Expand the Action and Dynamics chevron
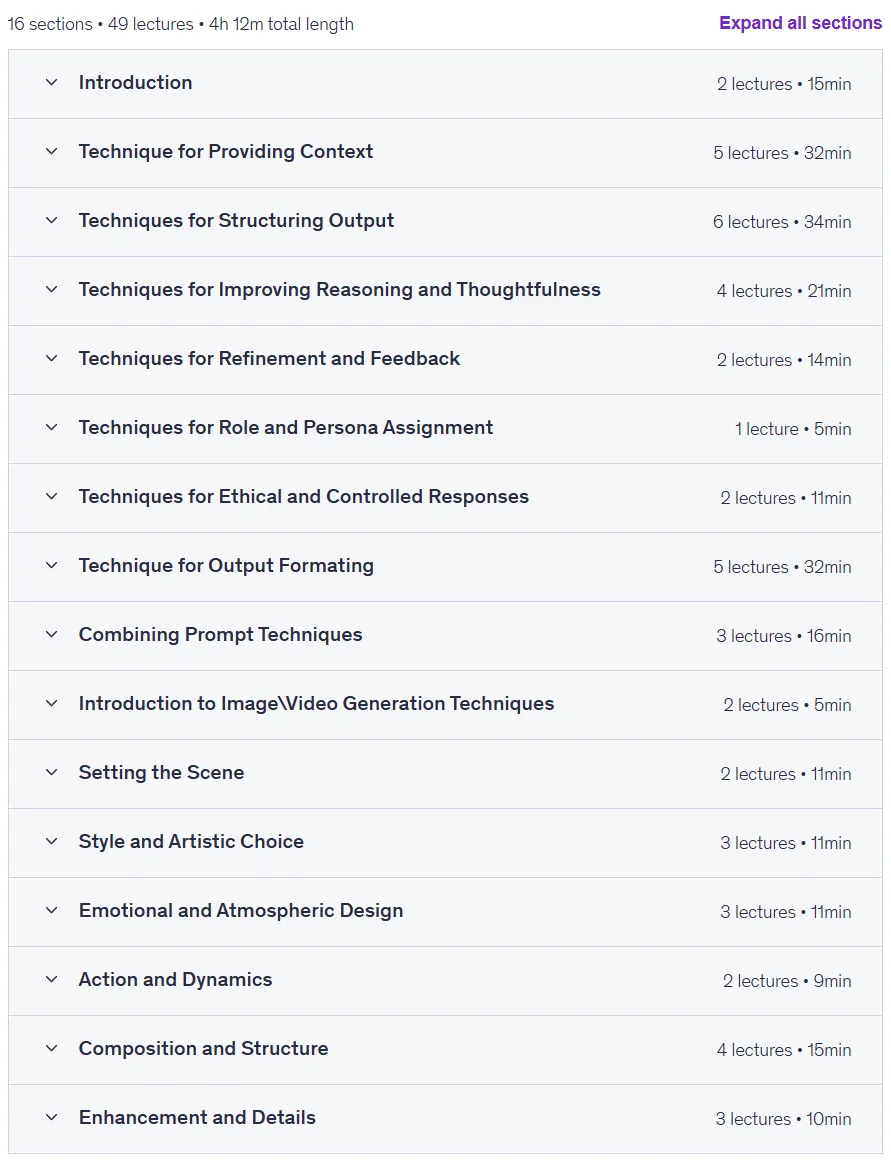The image size is (891, 1164). pos(51,980)
